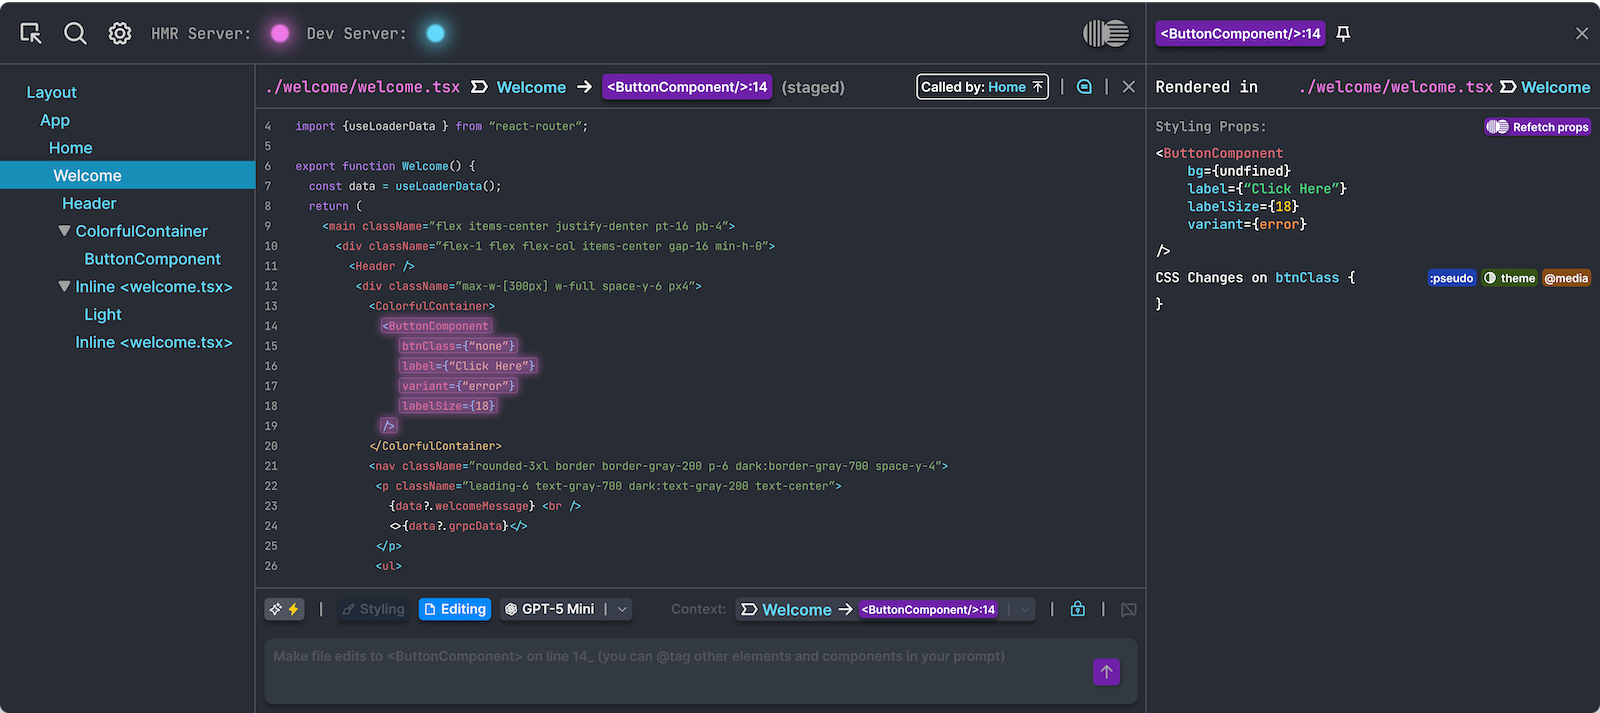Open search with the magnifier icon

point(75,33)
